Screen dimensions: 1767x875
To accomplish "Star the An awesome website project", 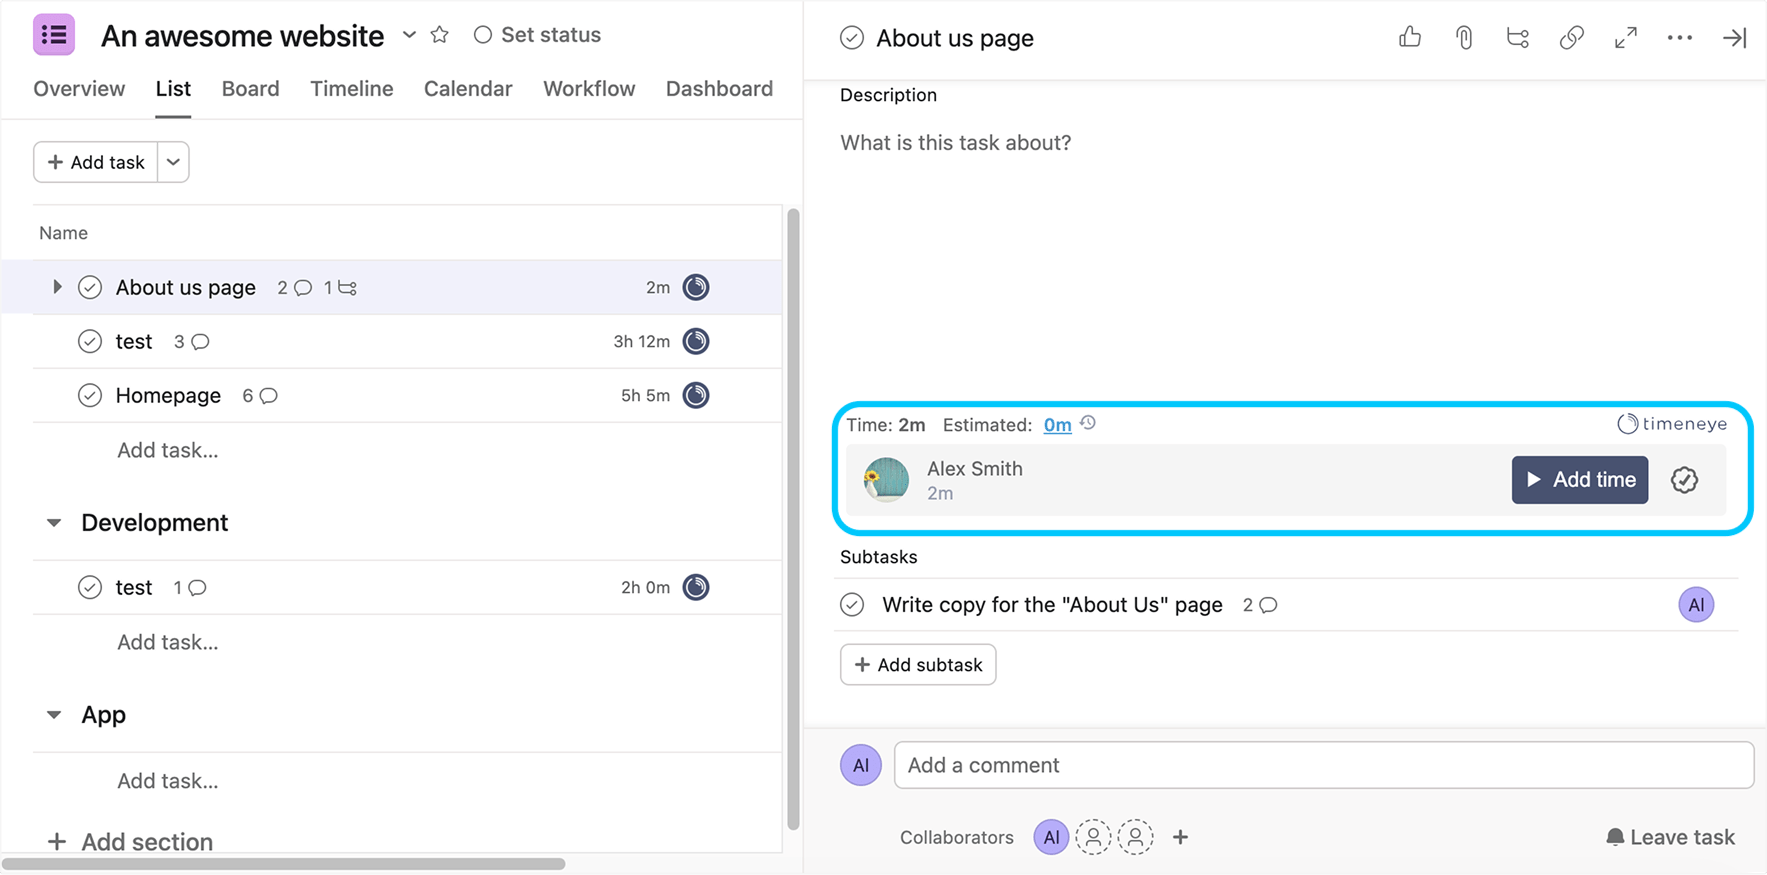I will (439, 35).
